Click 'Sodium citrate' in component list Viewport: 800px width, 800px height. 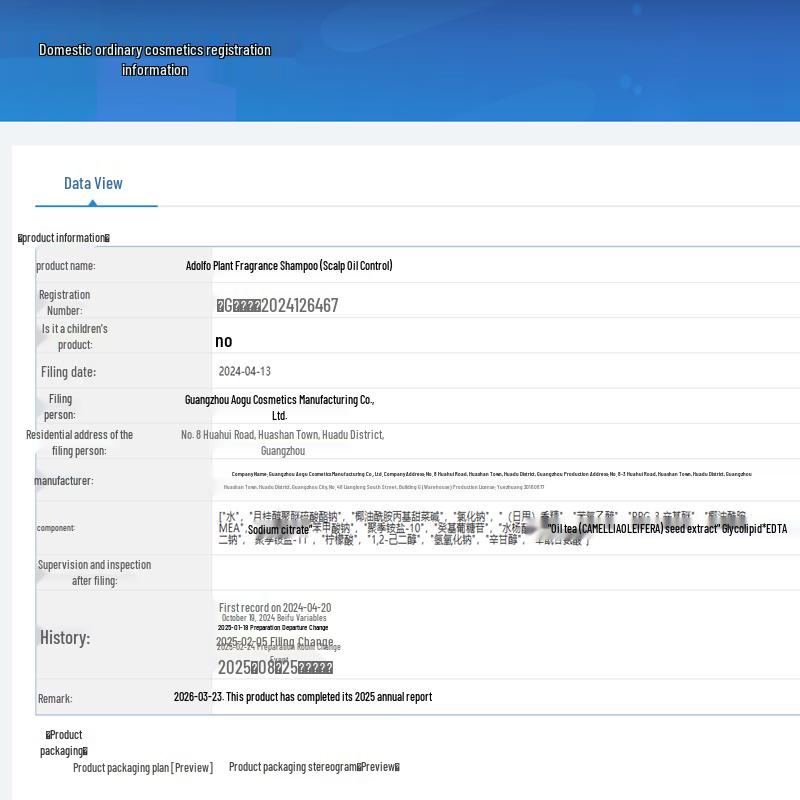click(x=279, y=530)
